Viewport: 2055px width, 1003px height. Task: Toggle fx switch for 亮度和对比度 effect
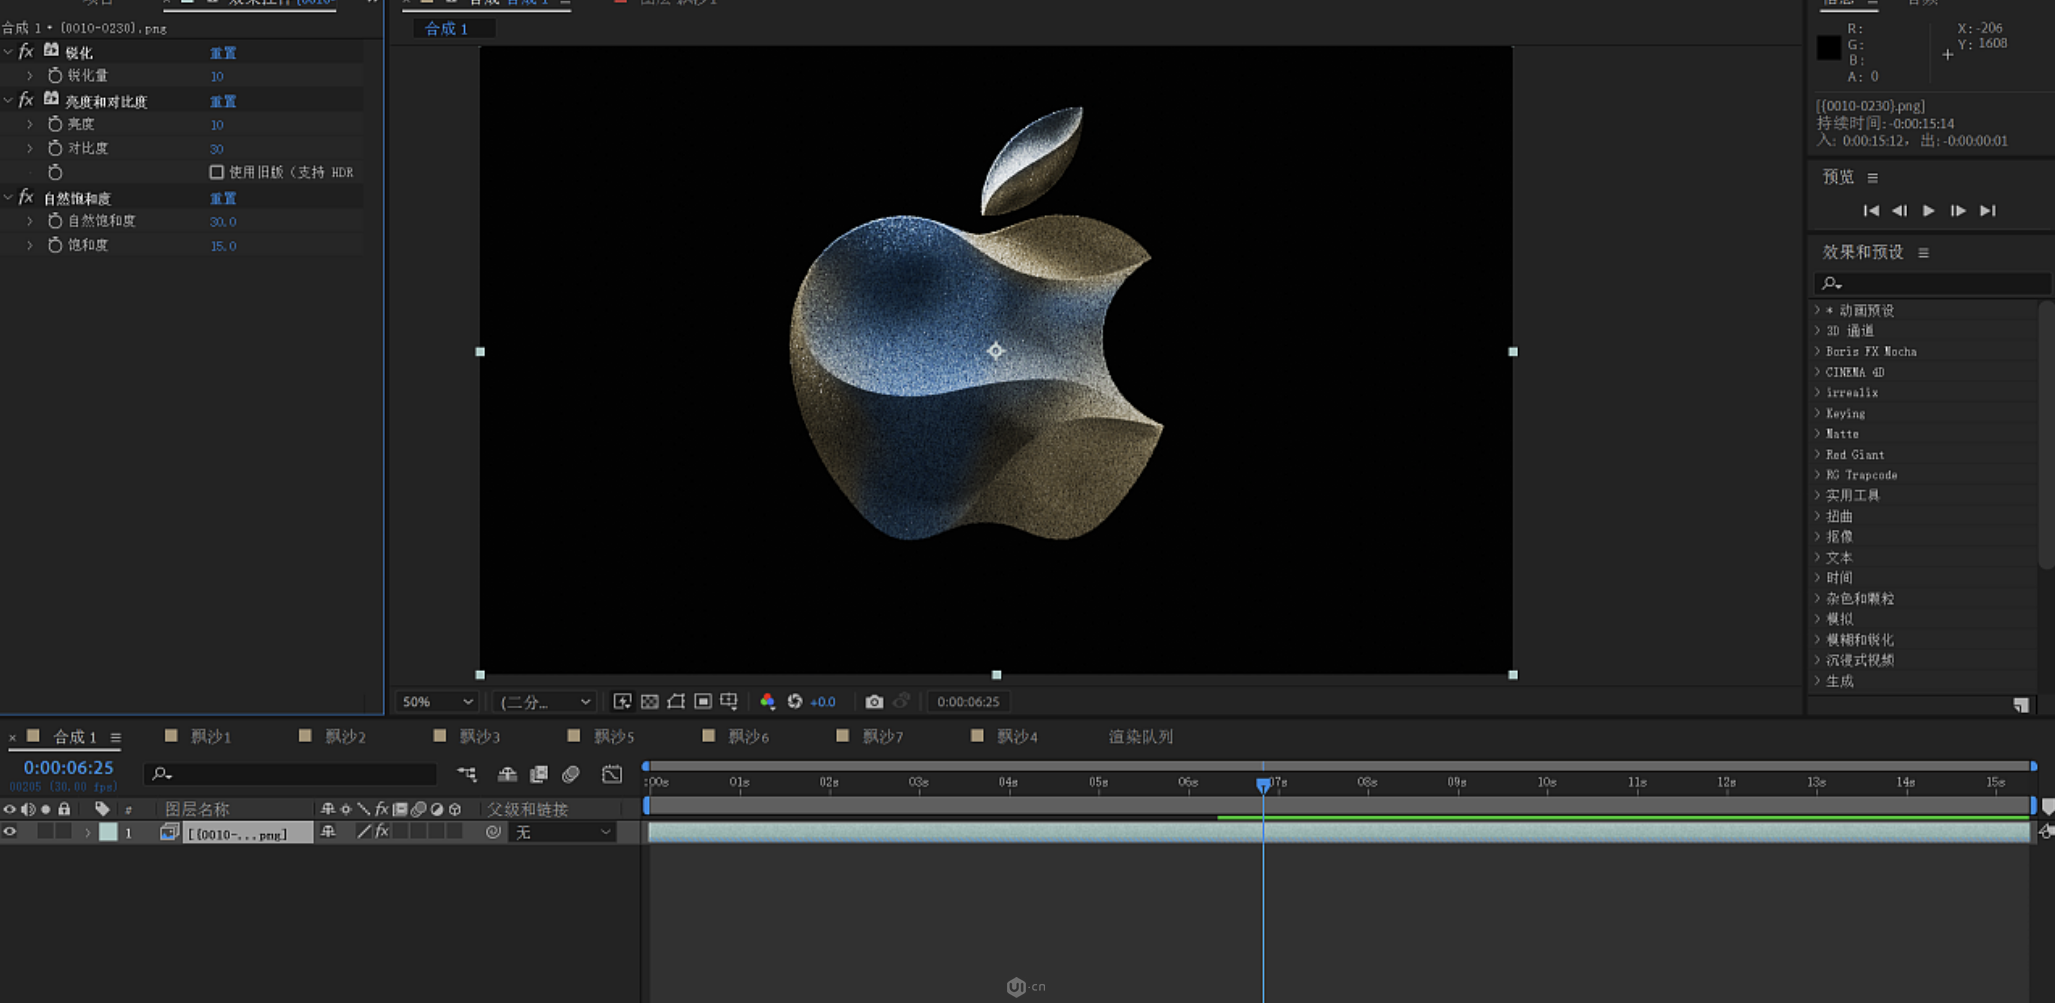coord(26,100)
